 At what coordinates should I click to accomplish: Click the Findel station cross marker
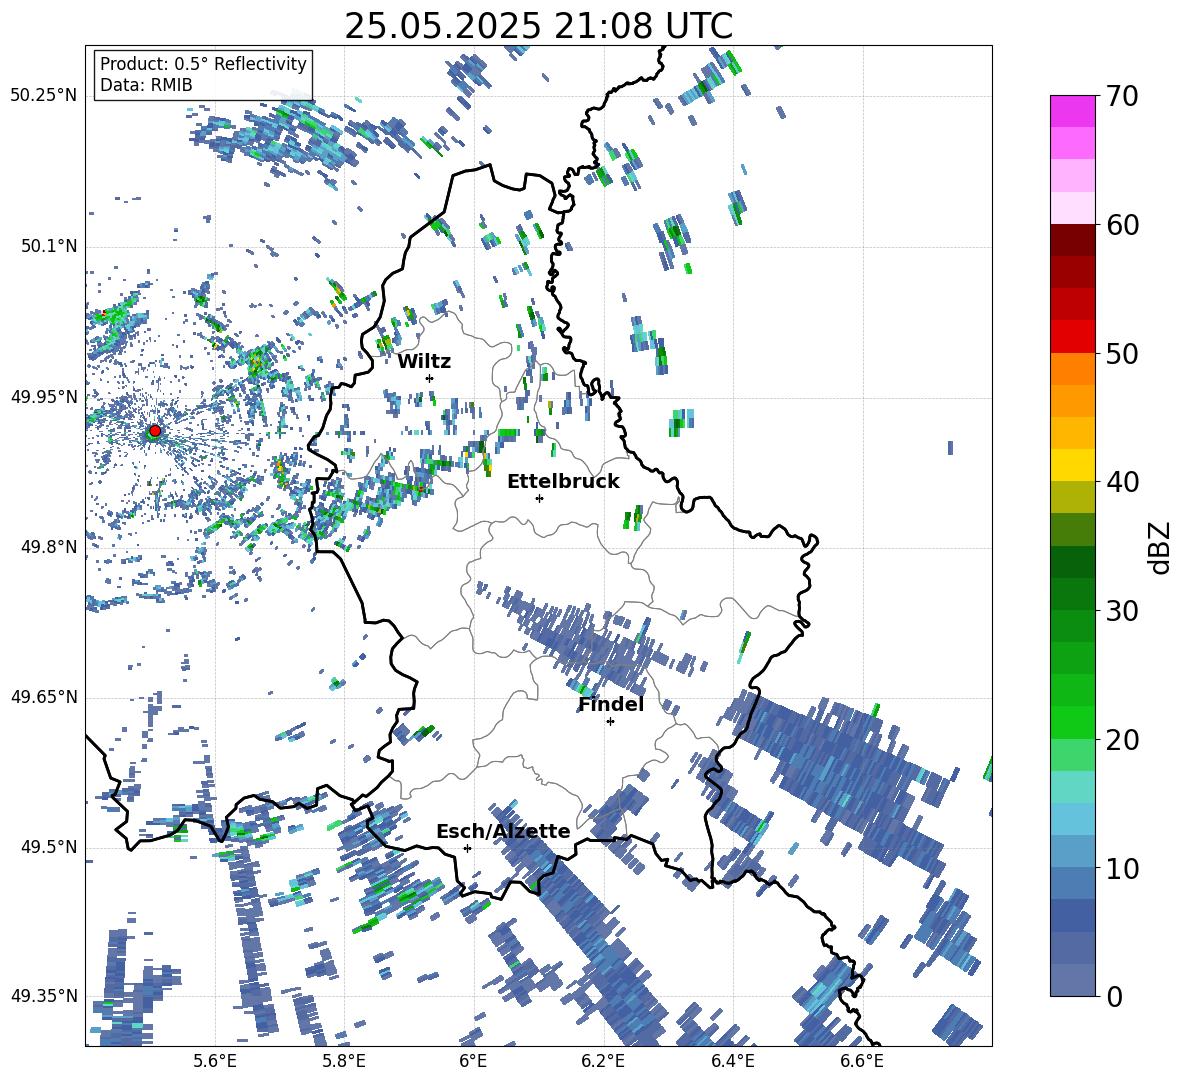610,722
